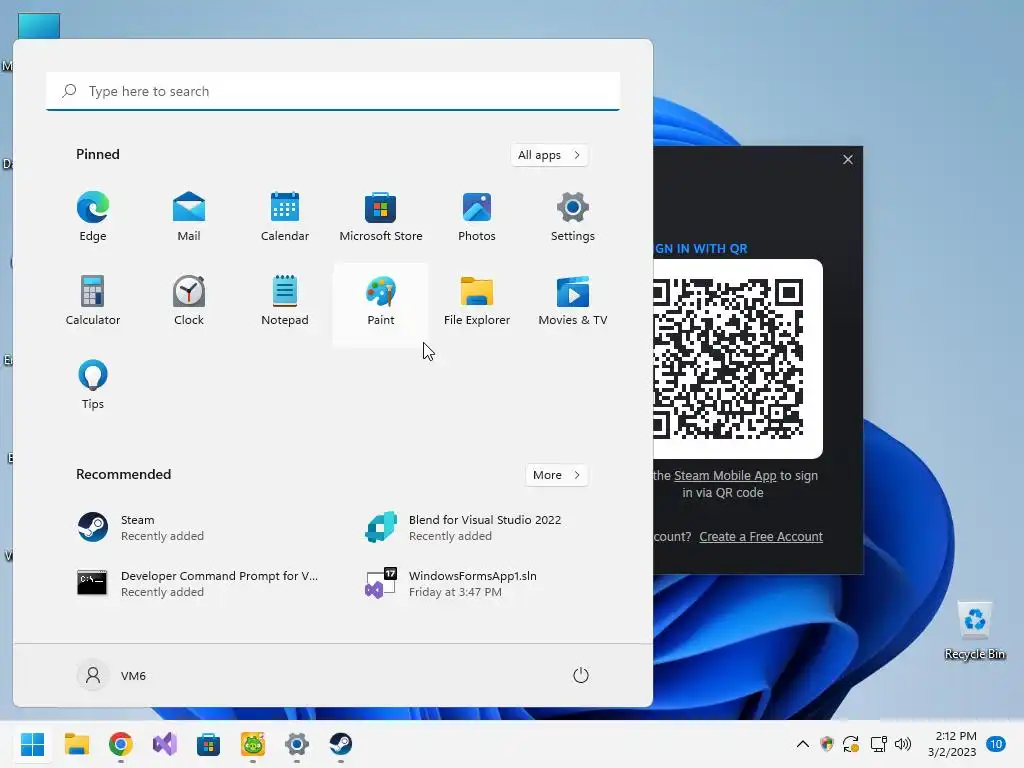Screen dimensions: 1024x768
Task: Open Microsoft Store from the taskbar
Action: (208, 744)
